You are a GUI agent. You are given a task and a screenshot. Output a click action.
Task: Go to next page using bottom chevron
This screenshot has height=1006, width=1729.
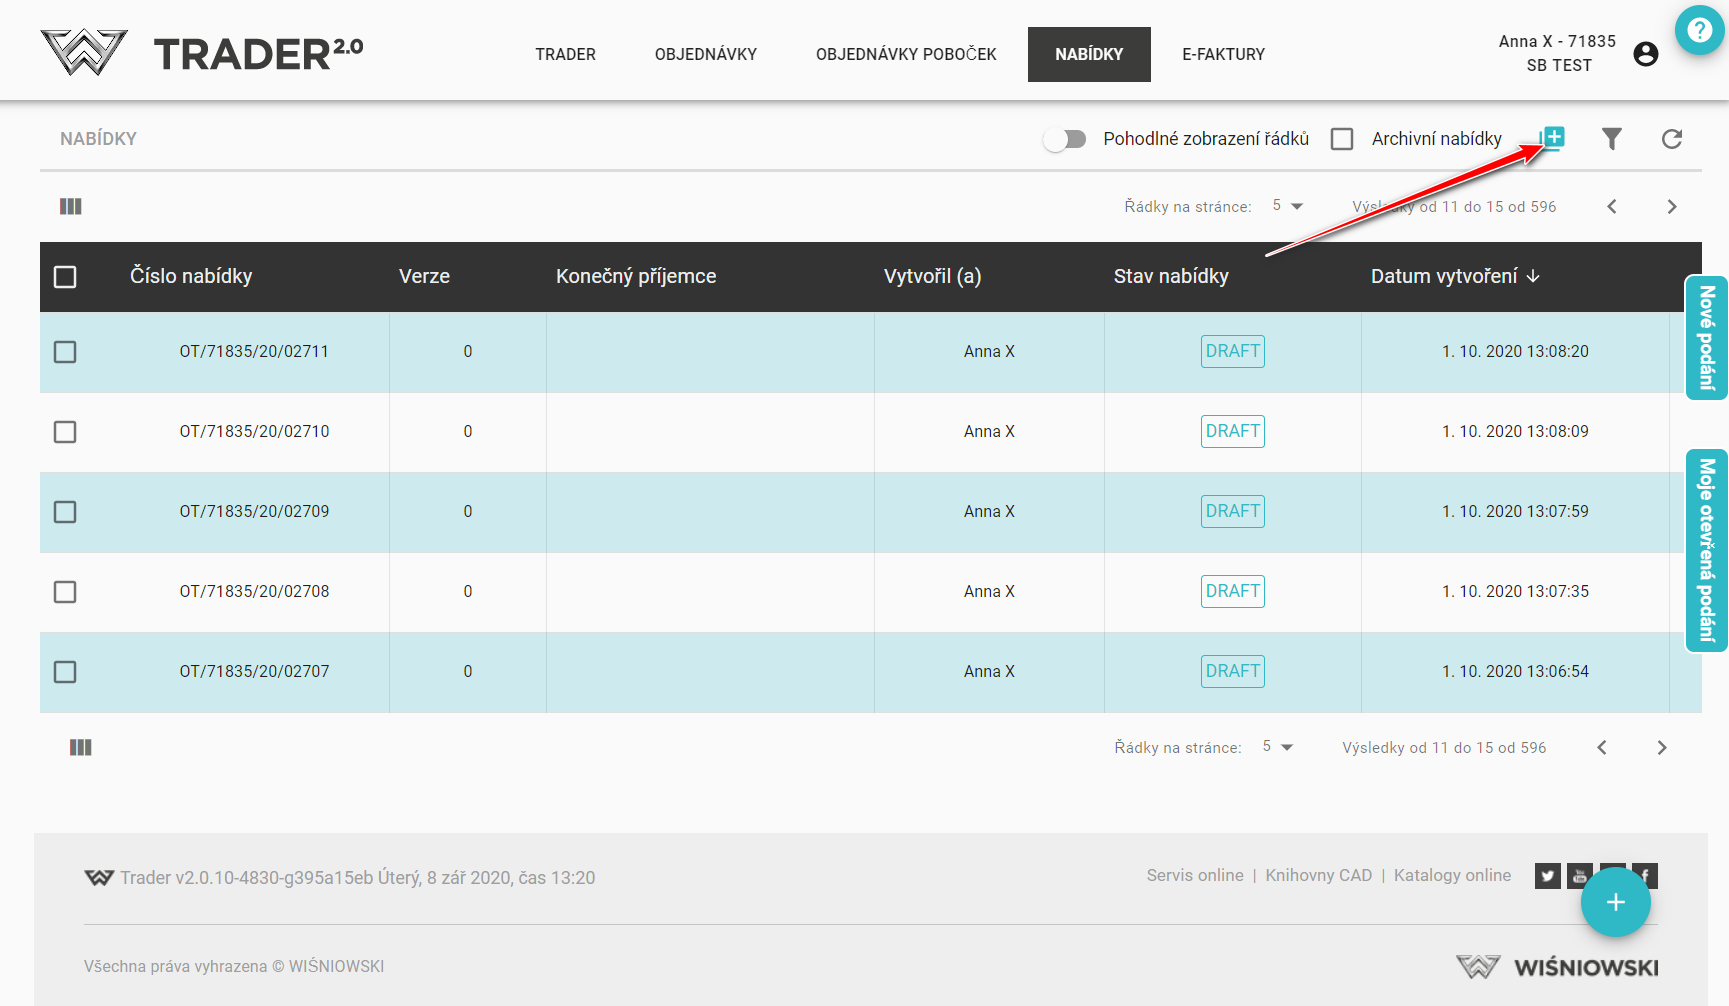tap(1661, 748)
